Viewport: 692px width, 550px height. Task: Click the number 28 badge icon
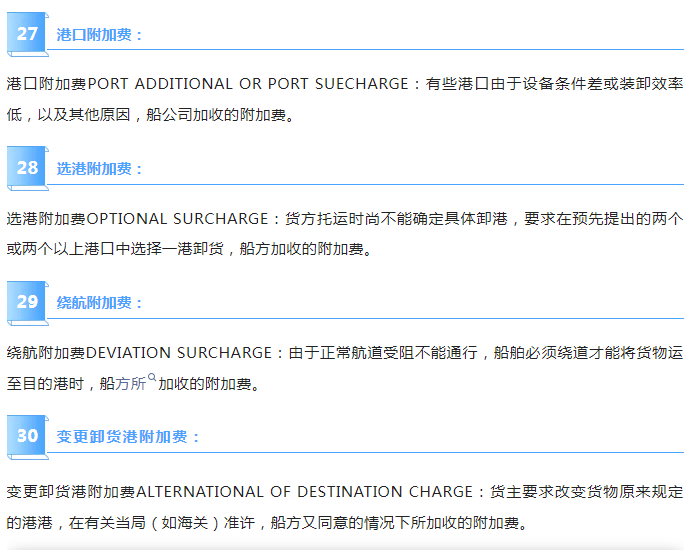pos(27,168)
